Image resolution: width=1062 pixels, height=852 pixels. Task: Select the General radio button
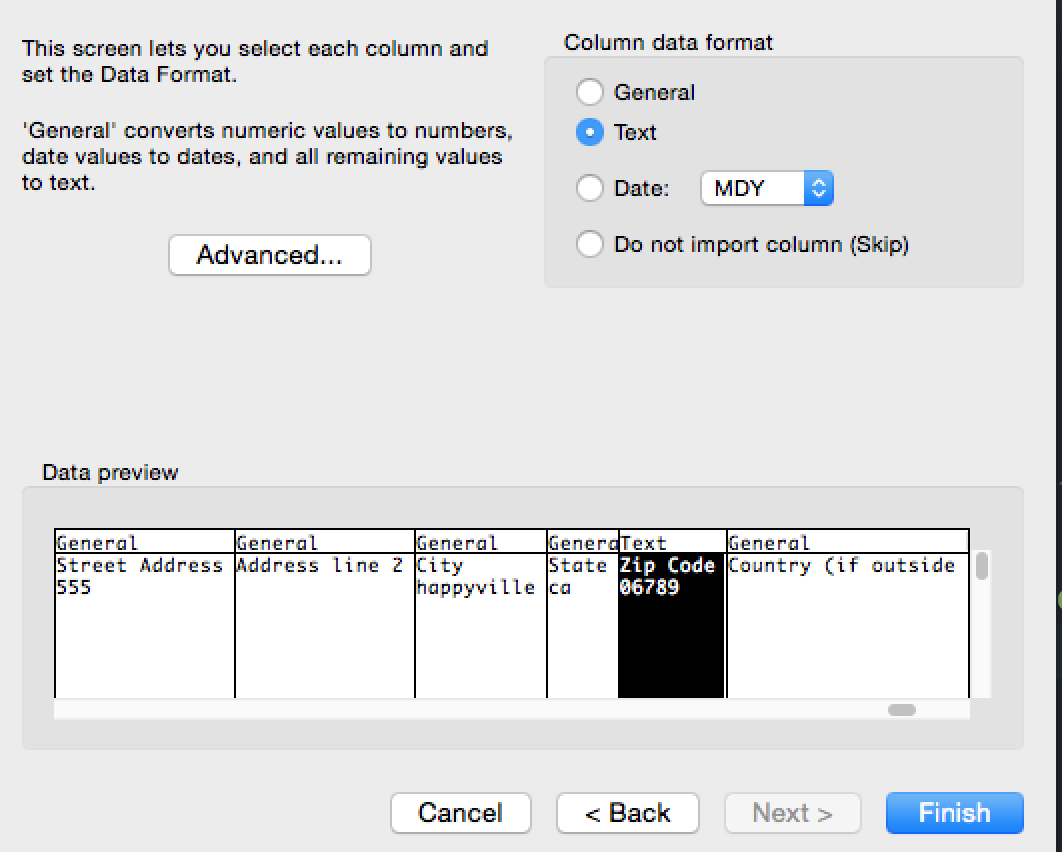[589, 92]
